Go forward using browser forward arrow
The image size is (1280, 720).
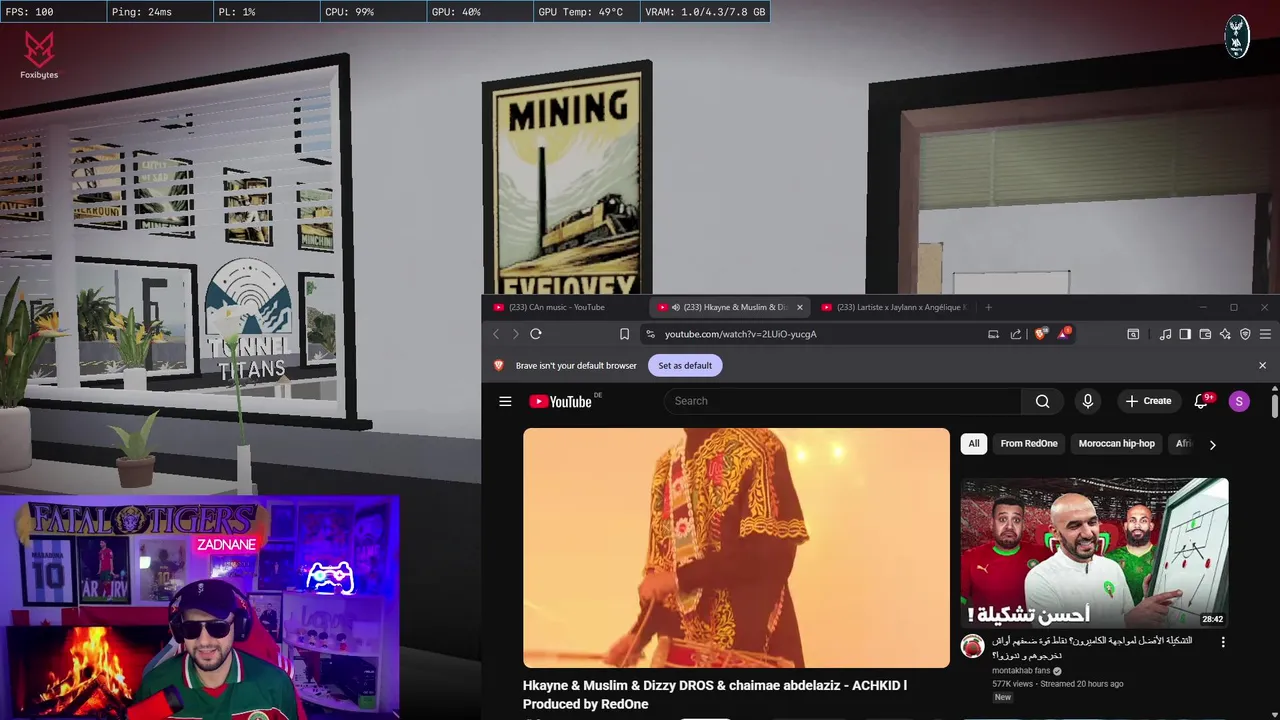[515, 334]
